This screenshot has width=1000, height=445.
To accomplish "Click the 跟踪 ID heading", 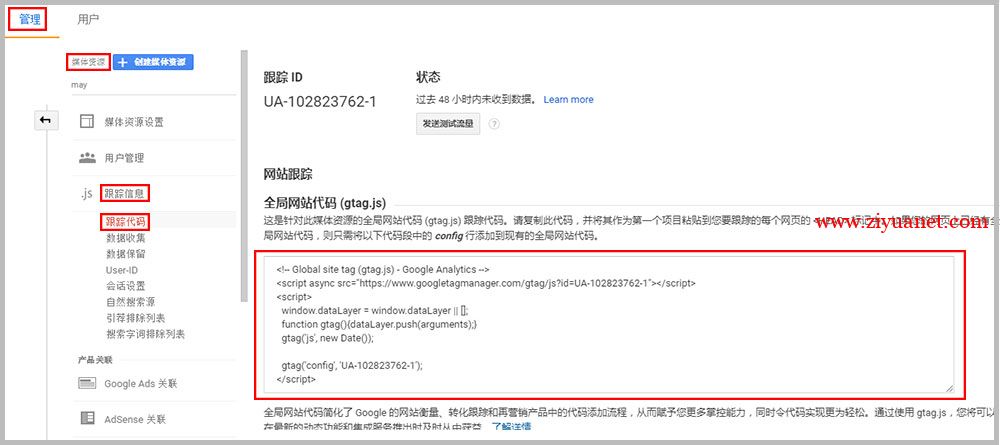I will click(x=283, y=77).
